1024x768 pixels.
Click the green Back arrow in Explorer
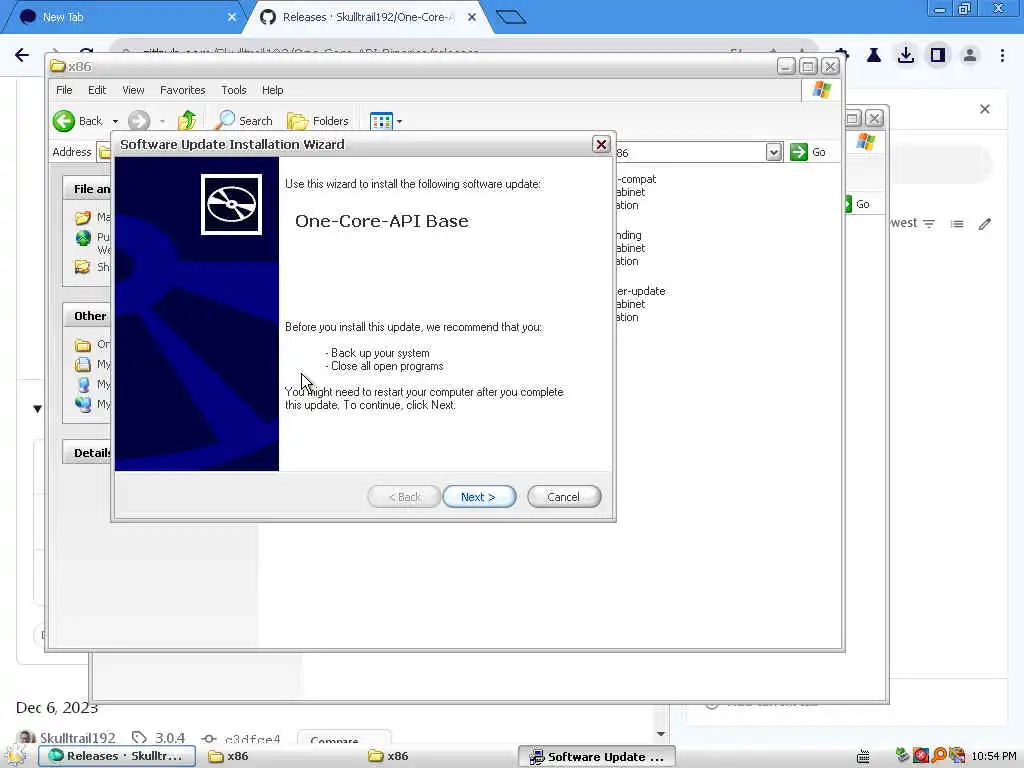click(64, 121)
